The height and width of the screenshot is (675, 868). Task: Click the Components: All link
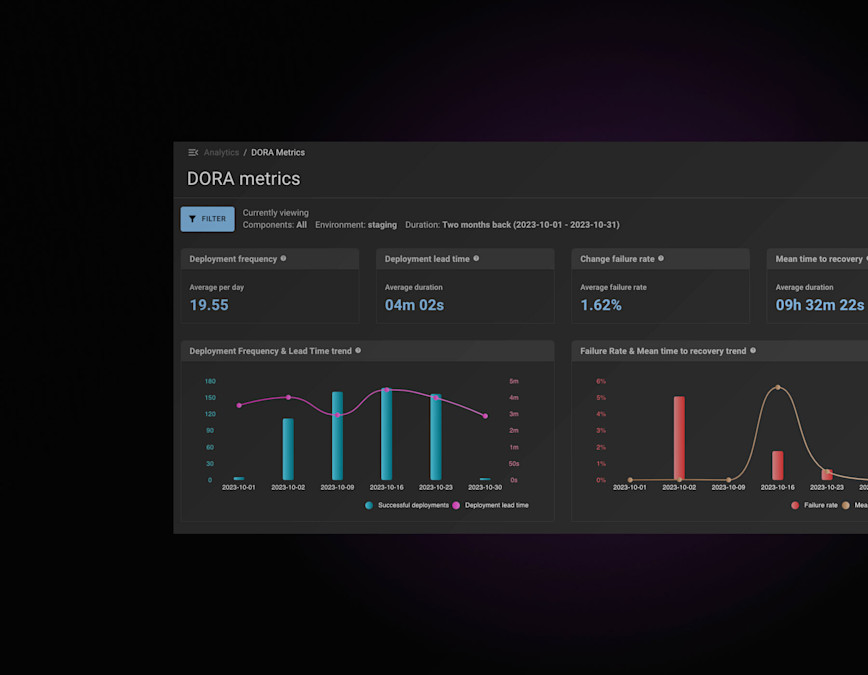277,225
